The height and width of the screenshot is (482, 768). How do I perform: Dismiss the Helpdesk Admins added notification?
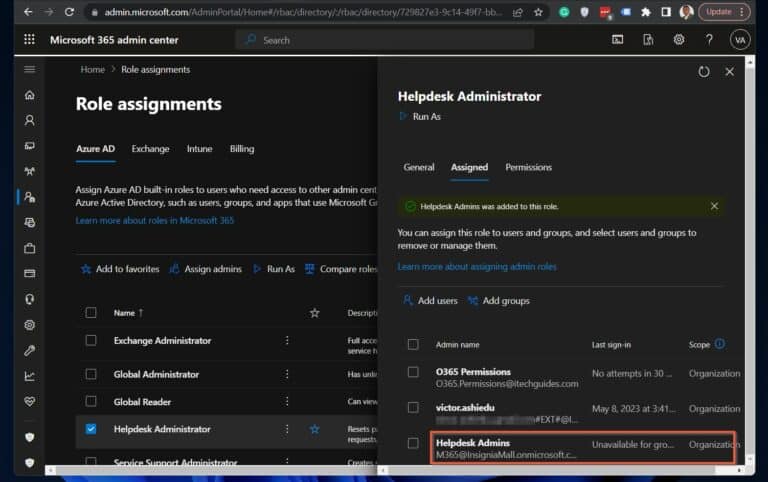click(x=714, y=206)
